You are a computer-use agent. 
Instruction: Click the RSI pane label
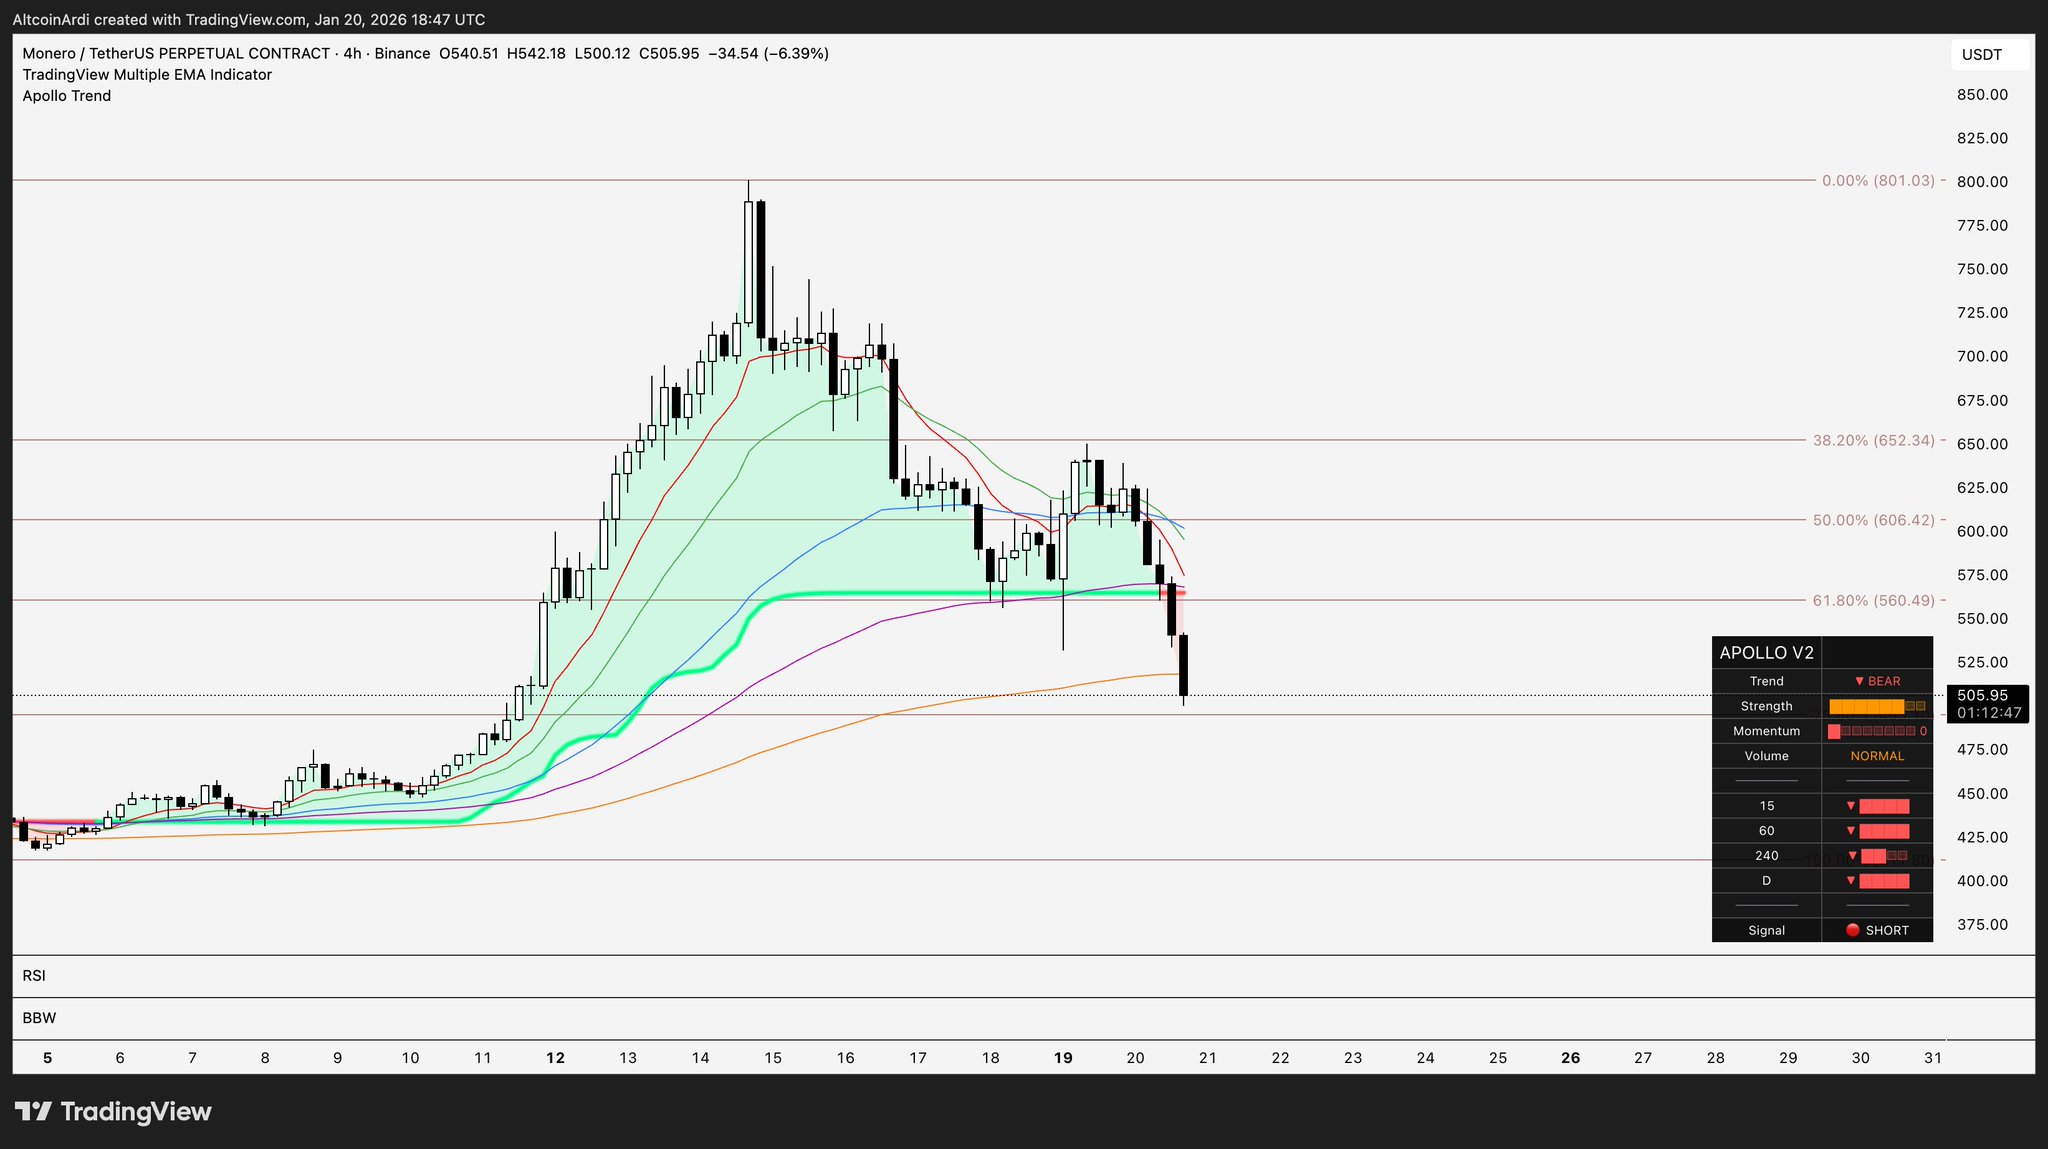35,976
